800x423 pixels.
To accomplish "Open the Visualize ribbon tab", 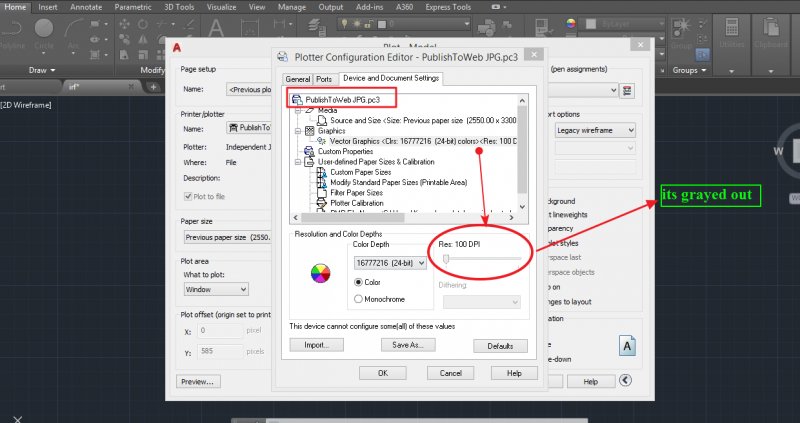I will pyautogui.click(x=221, y=7).
